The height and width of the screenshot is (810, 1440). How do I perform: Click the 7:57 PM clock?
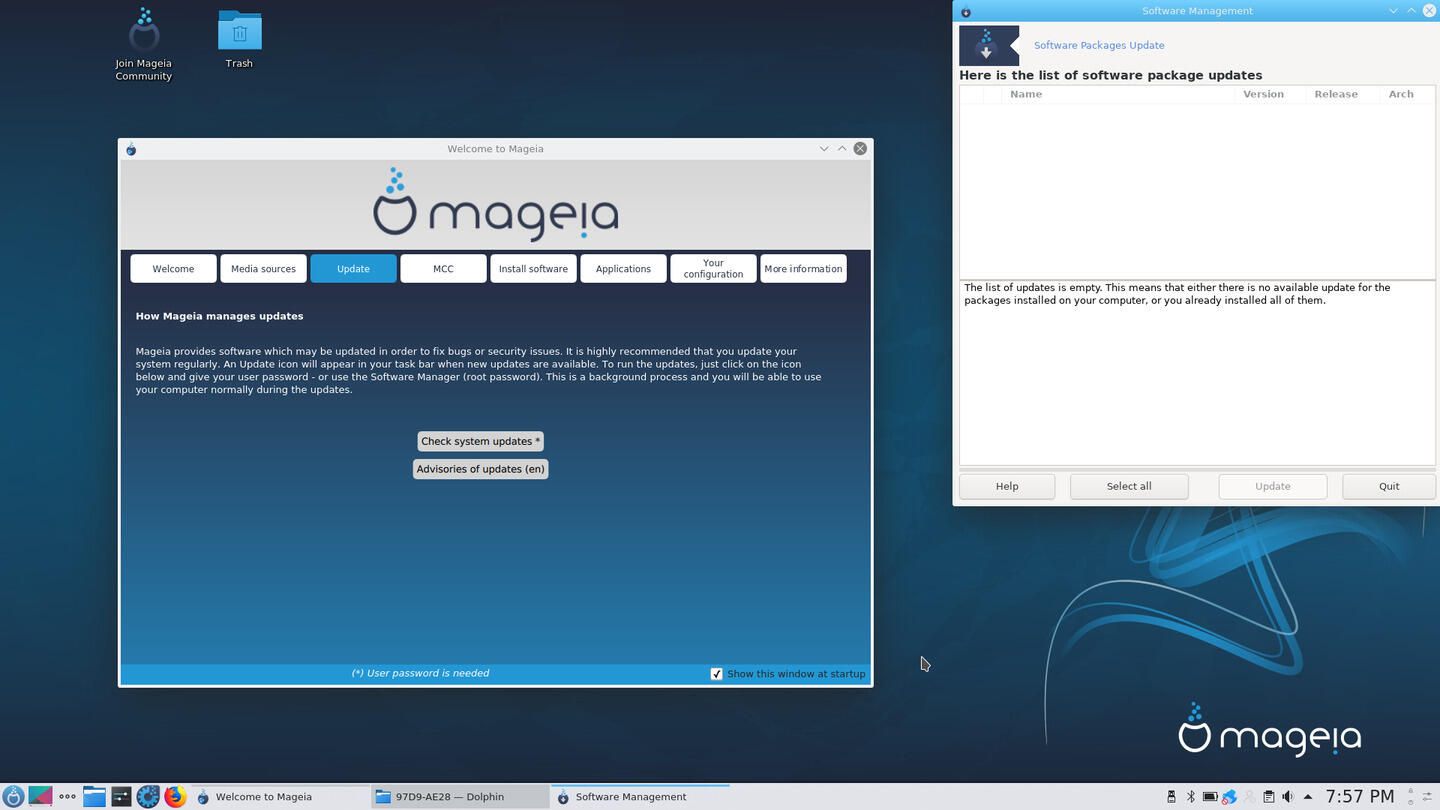1359,796
